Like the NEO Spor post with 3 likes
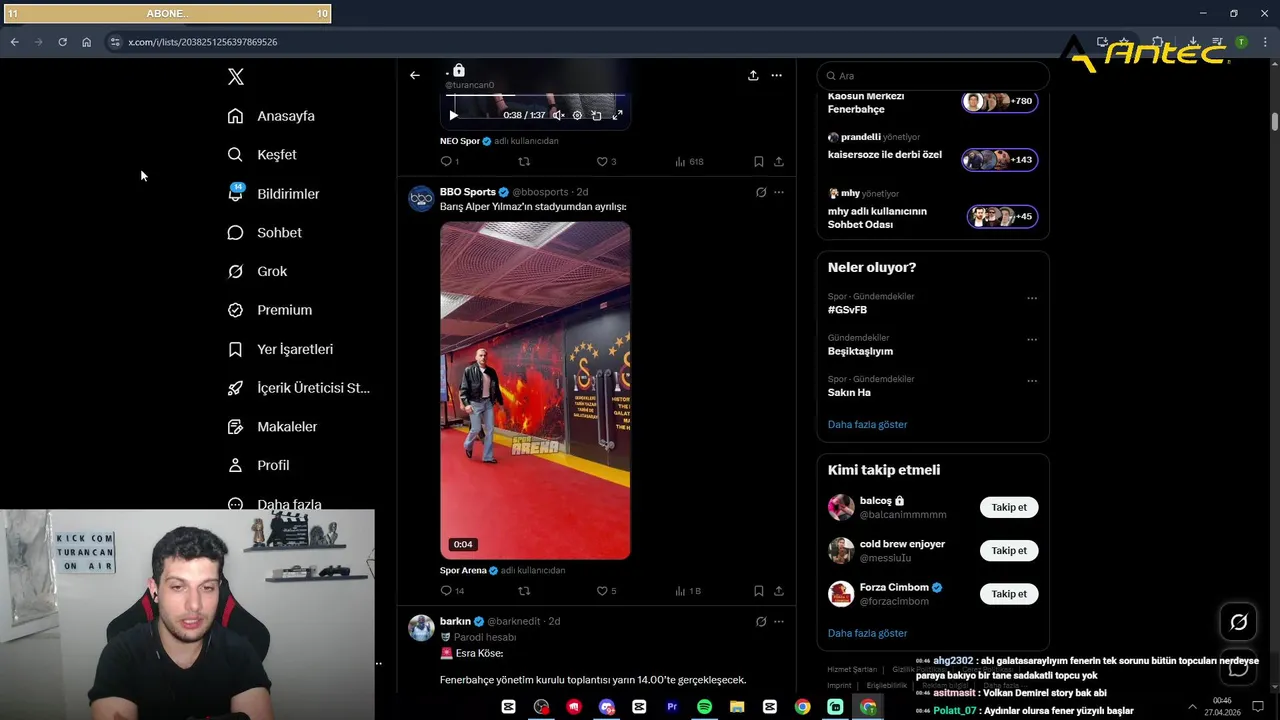 [x=606, y=161]
